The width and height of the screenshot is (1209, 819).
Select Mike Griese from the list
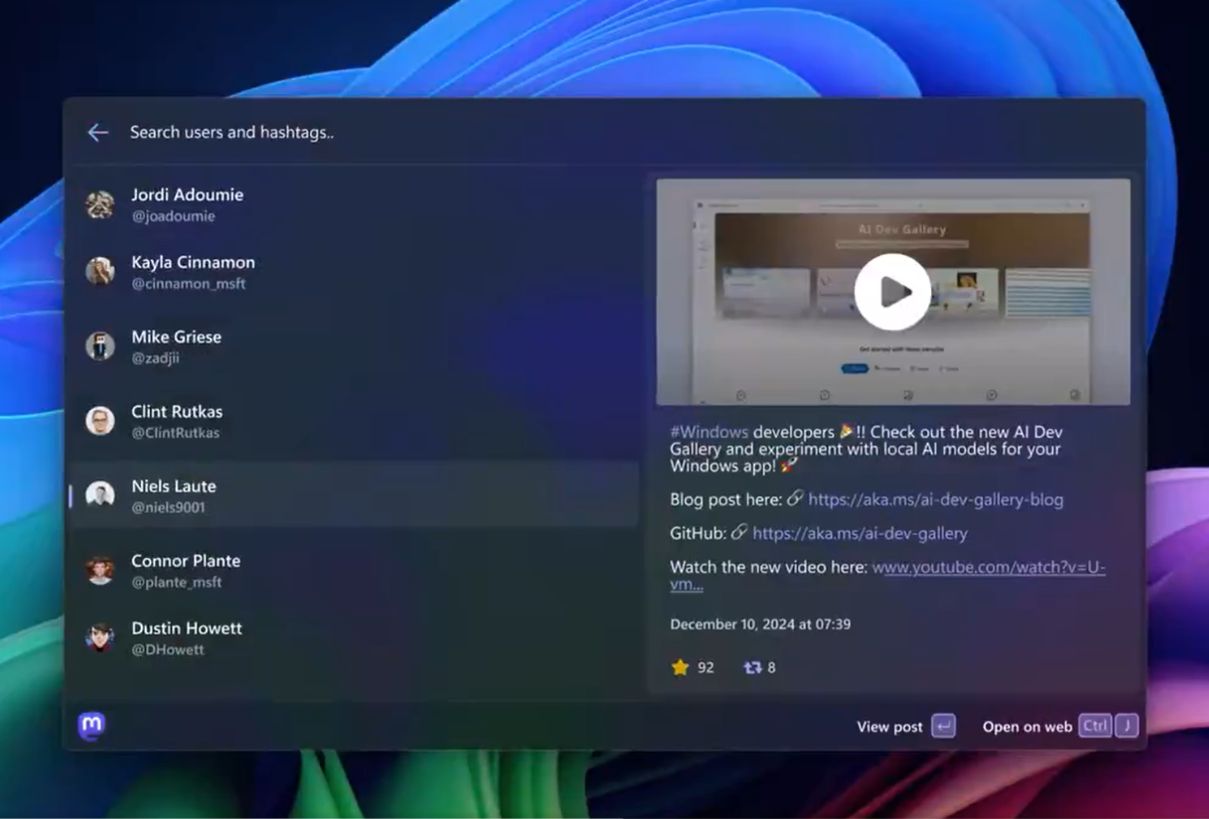(354, 346)
